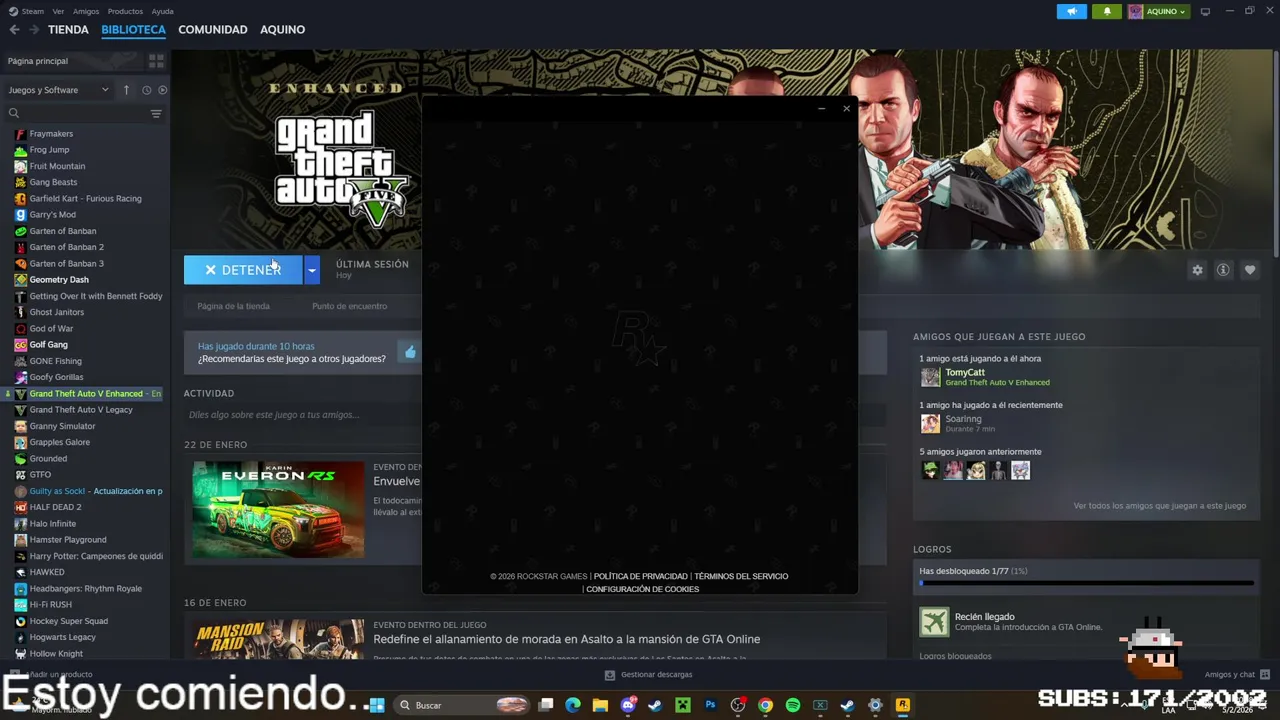Toggle recent activity clock filter
This screenshot has height=720, width=1280.
(146, 90)
